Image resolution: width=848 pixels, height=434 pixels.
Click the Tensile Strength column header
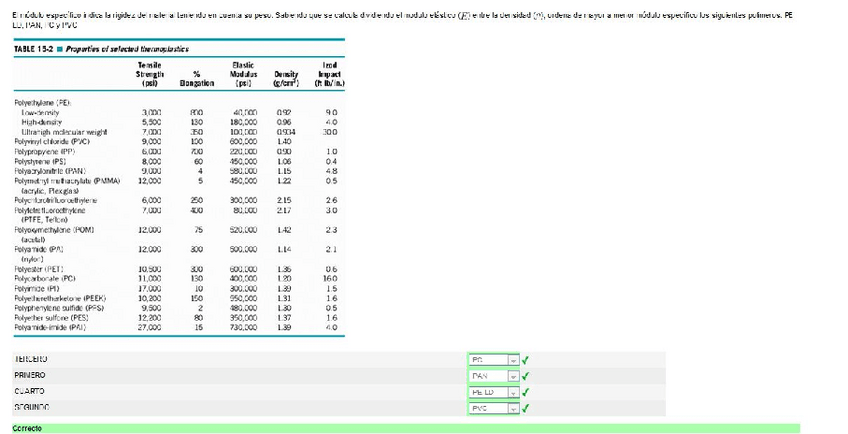[x=151, y=73]
